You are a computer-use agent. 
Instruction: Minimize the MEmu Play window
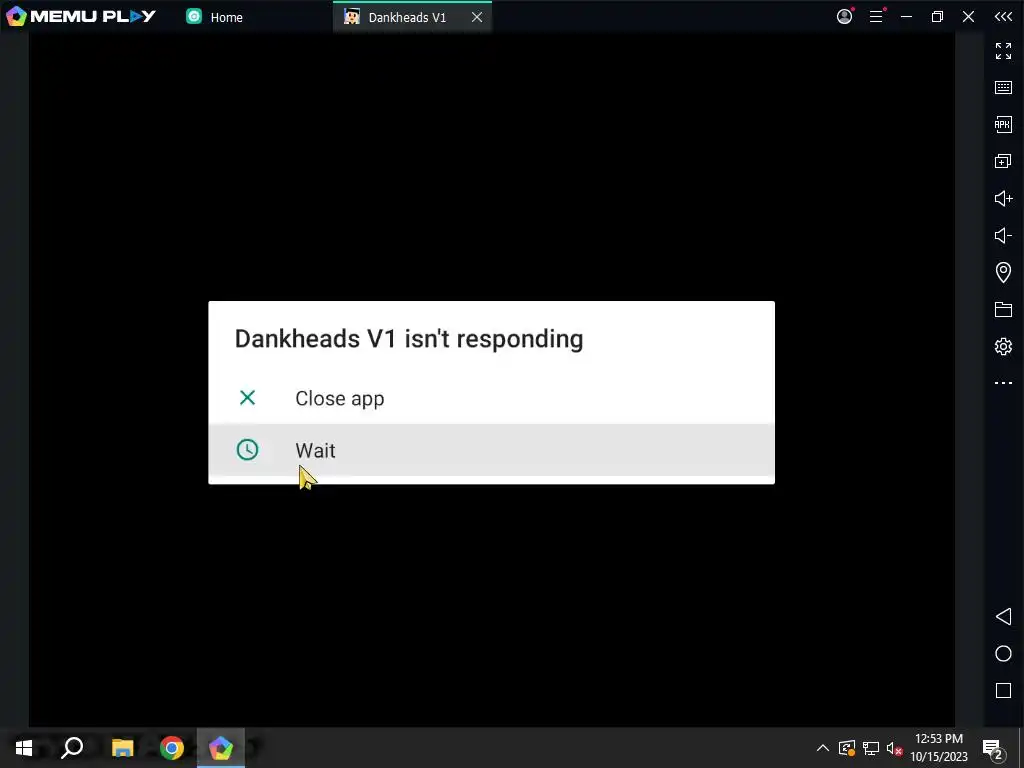(906, 17)
